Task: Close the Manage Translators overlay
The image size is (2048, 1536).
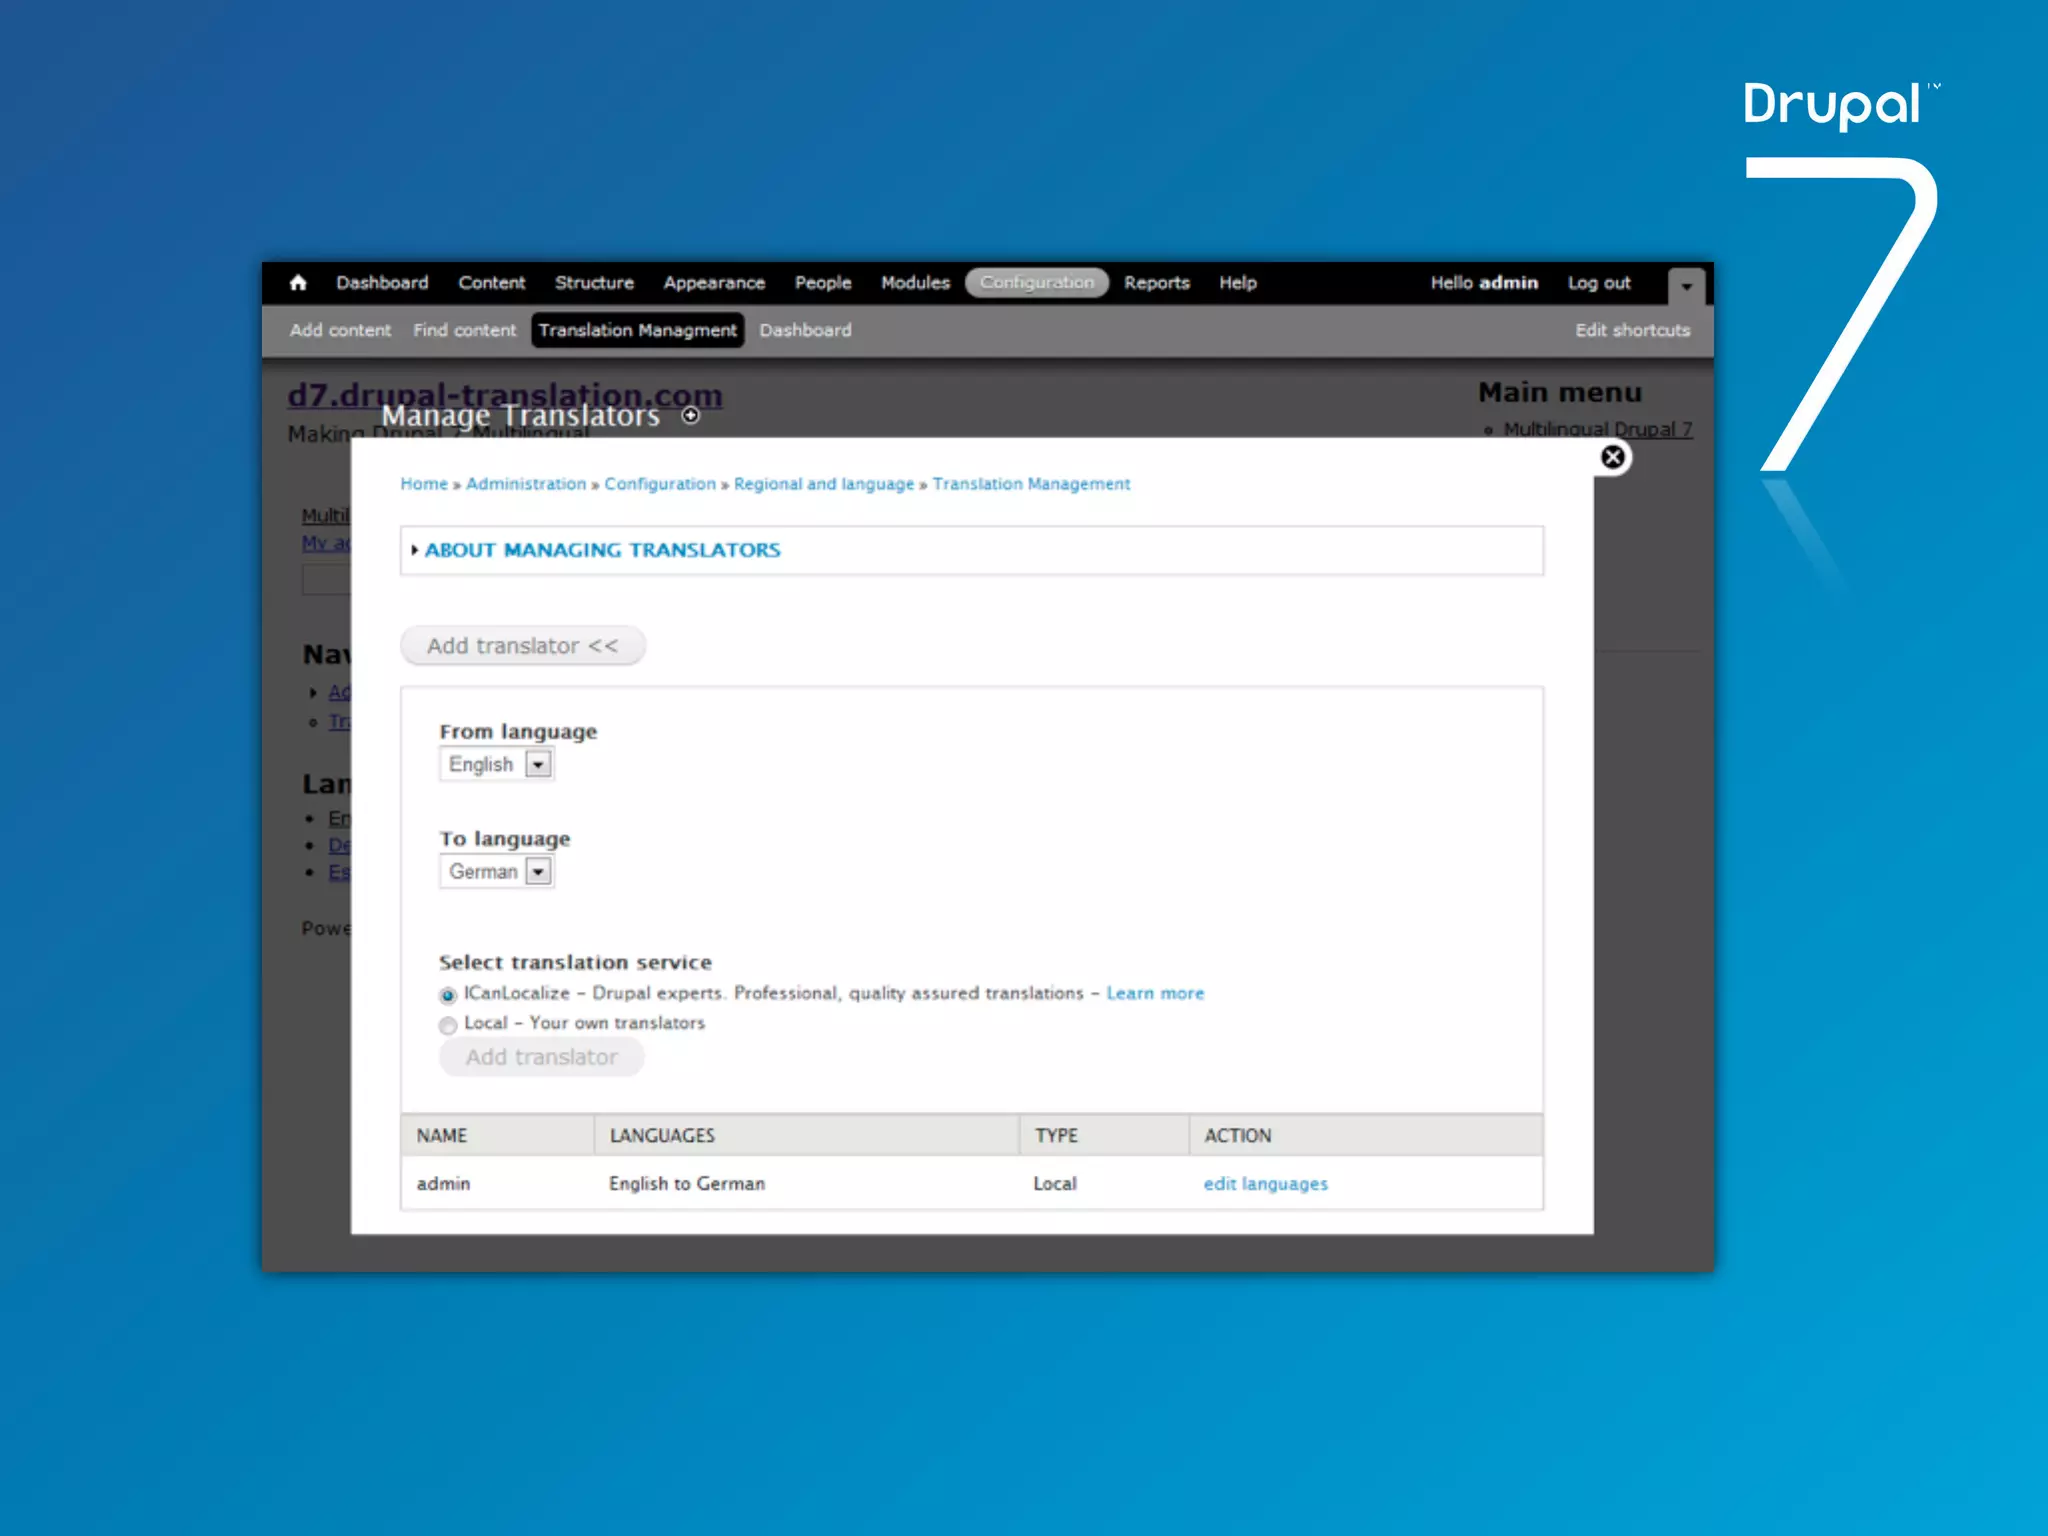Action: tap(1612, 457)
